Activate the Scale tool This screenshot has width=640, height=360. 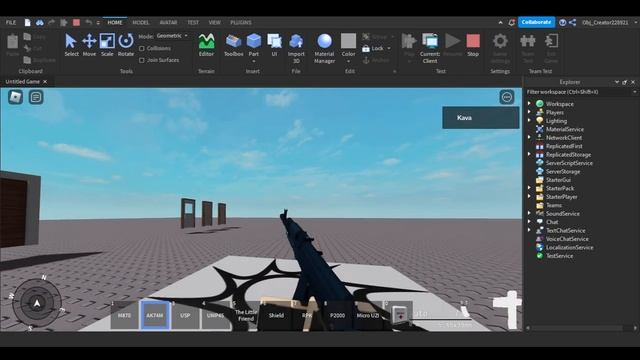(x=107, y=45)
